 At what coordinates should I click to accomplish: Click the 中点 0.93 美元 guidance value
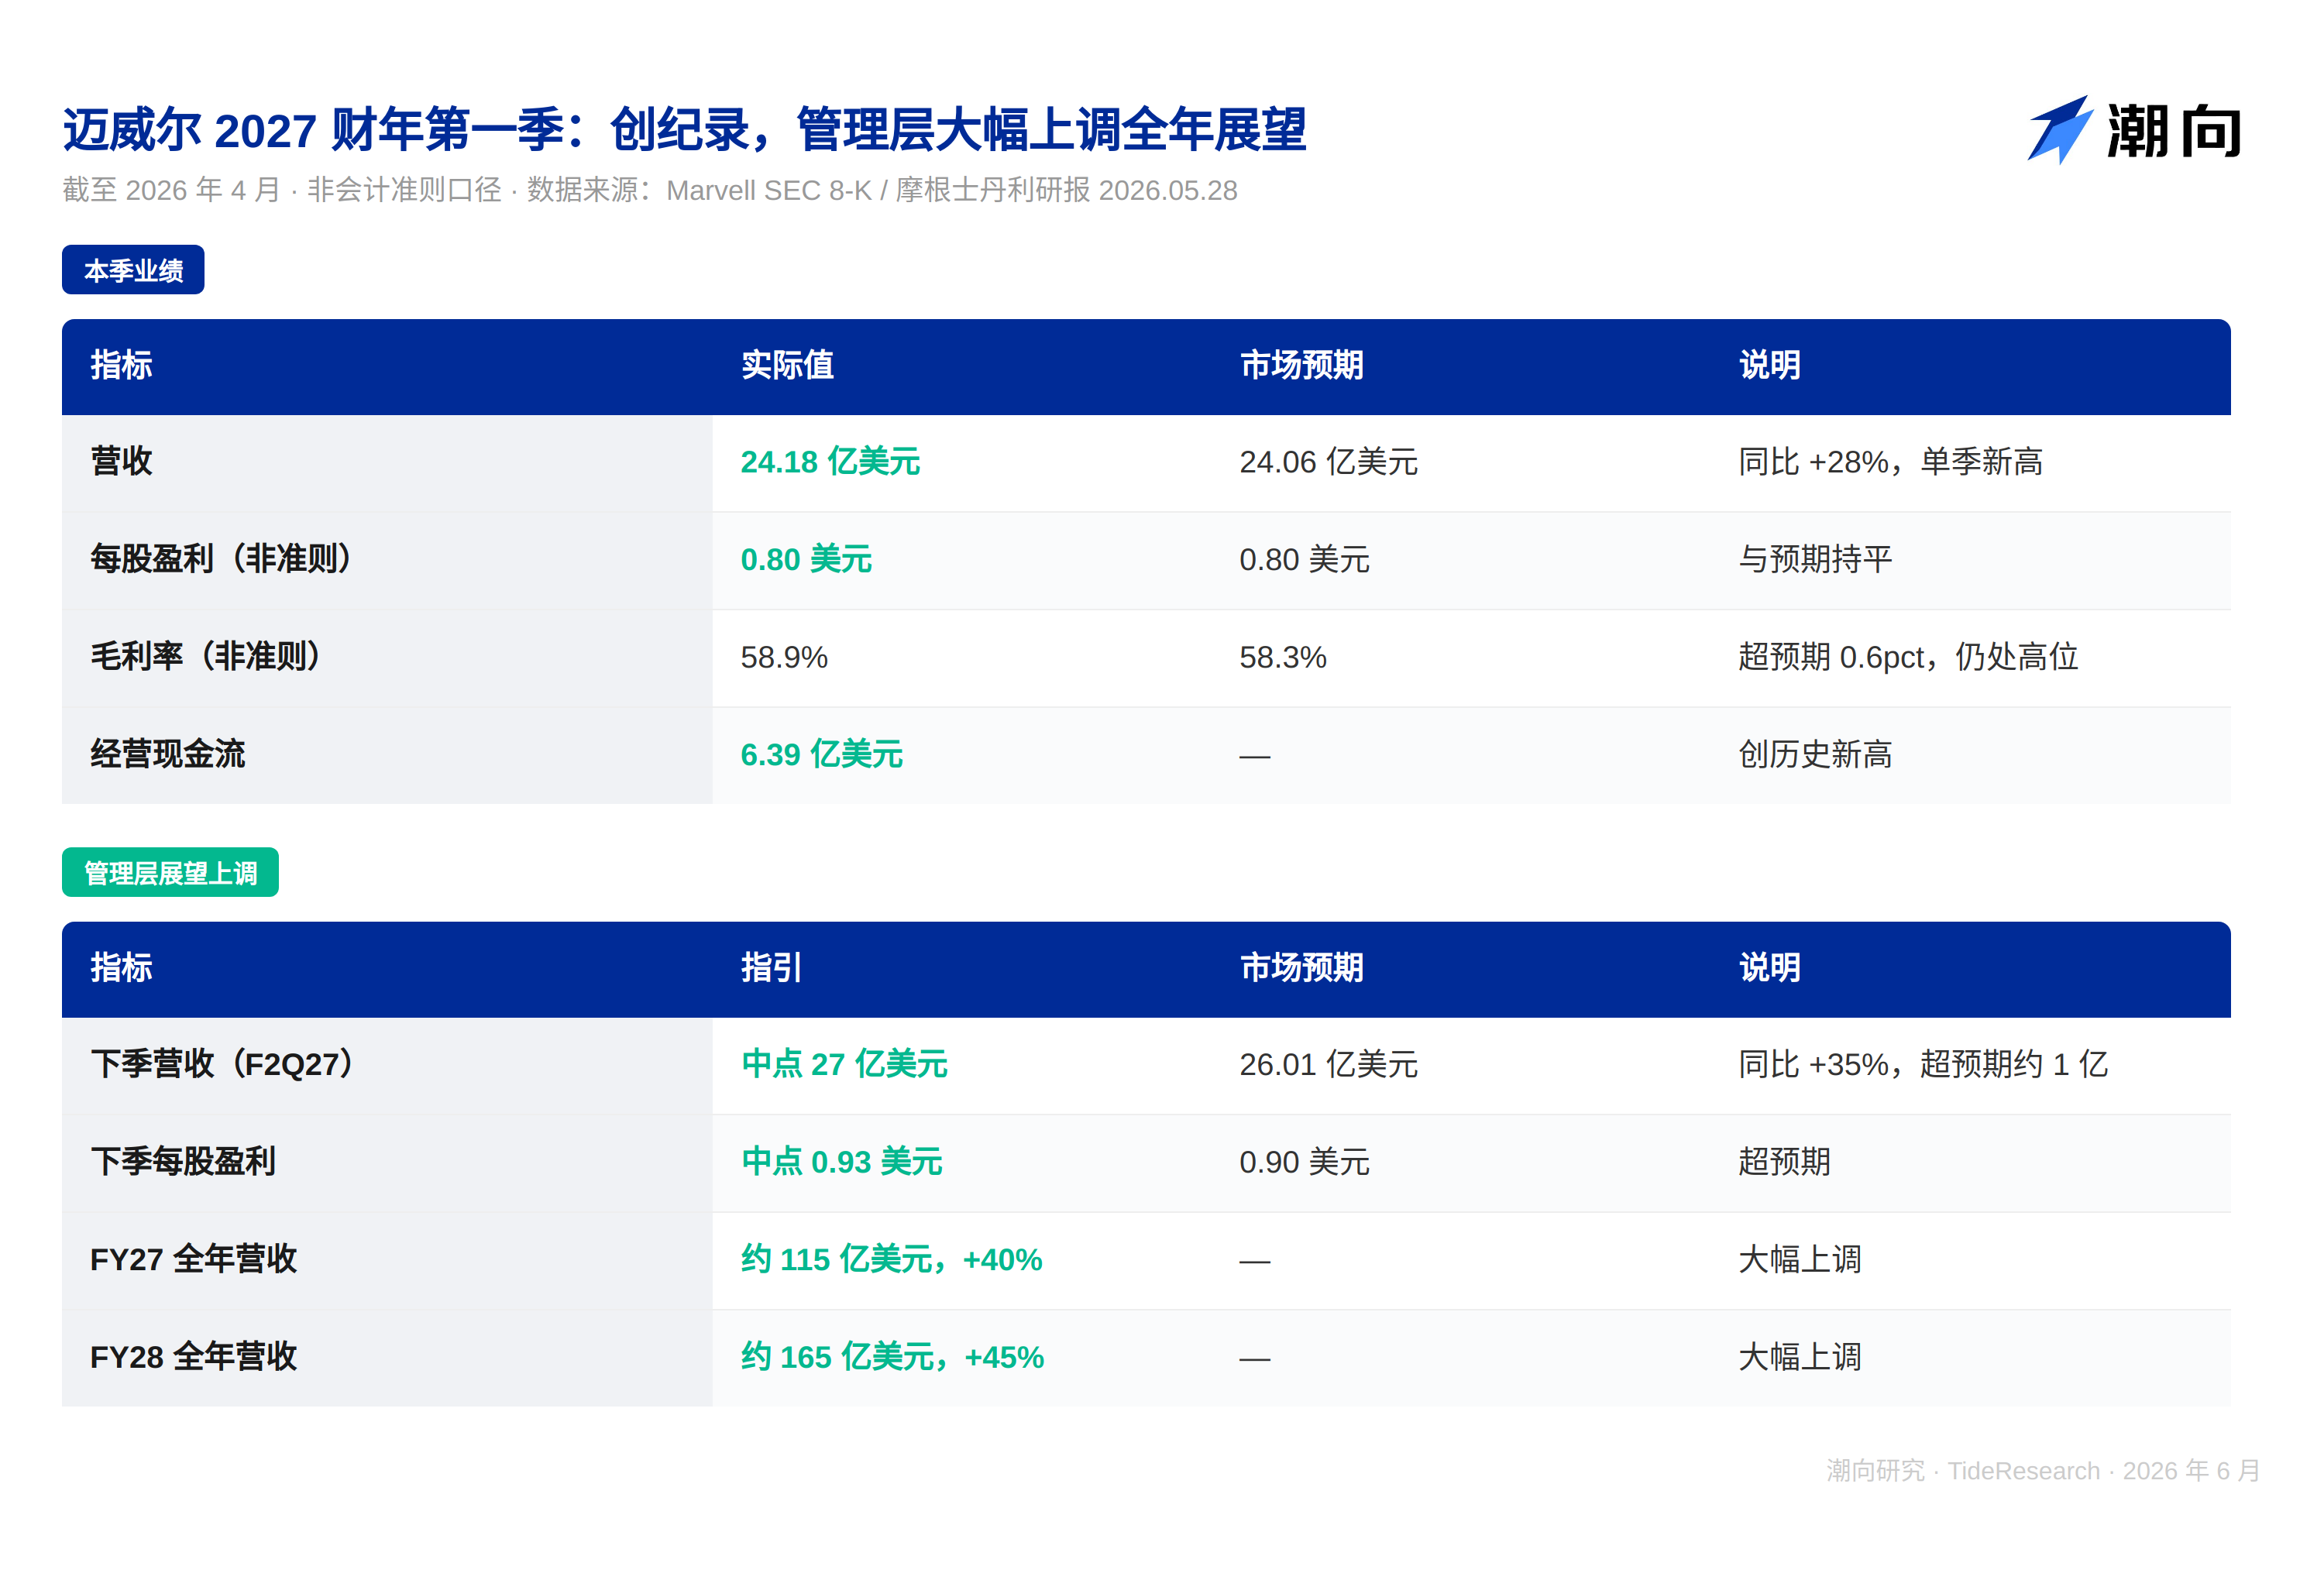(842, 1162)
